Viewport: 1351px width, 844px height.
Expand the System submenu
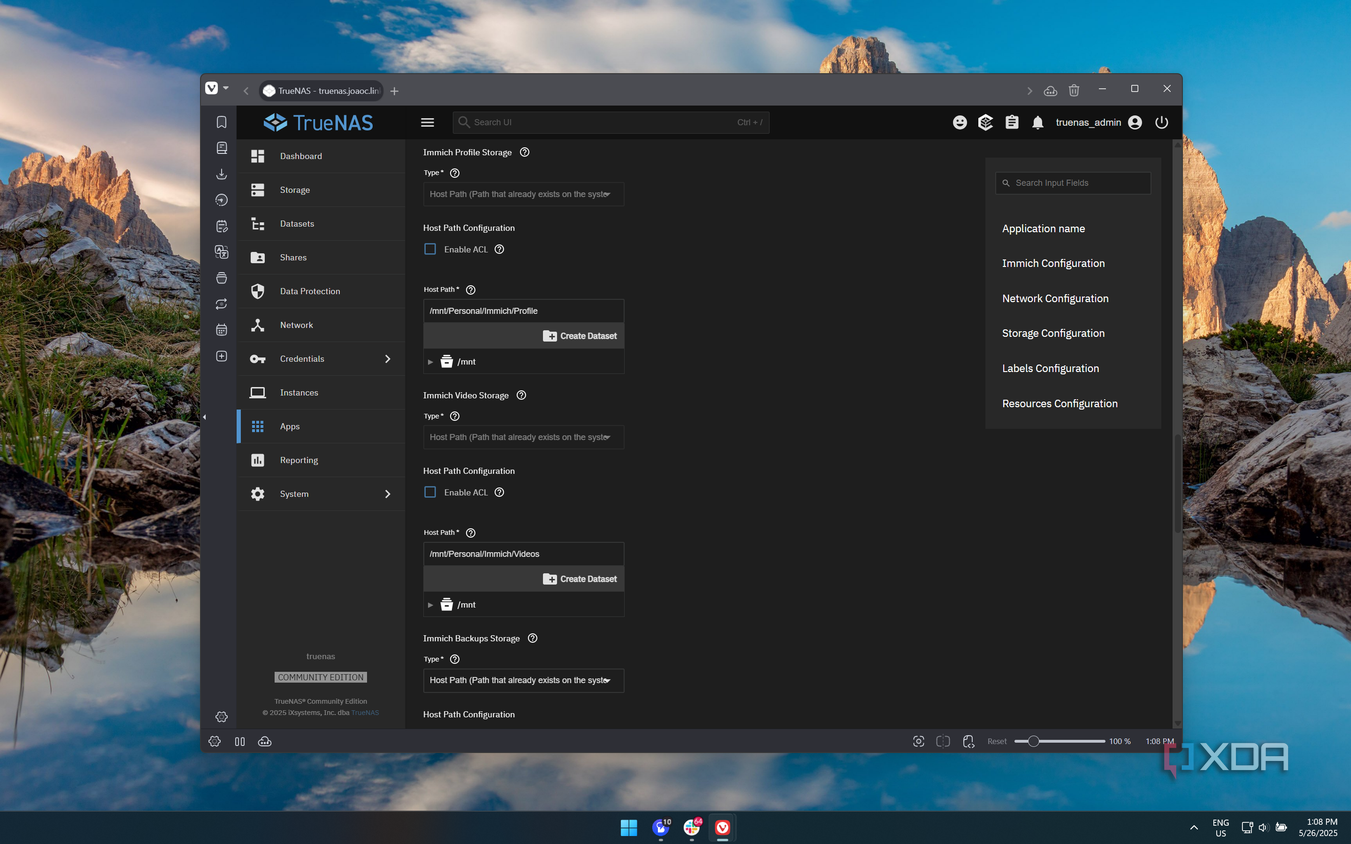tap(321, 494)
